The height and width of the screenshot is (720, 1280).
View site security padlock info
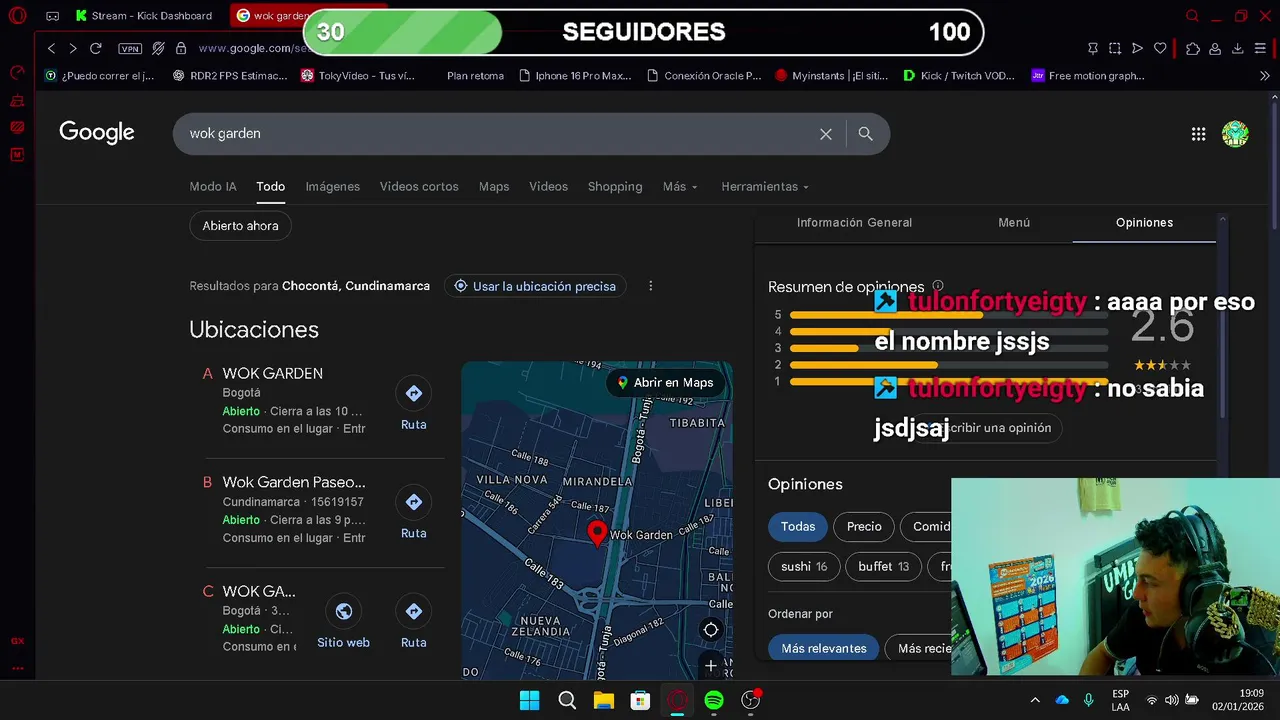coord(181,48)
